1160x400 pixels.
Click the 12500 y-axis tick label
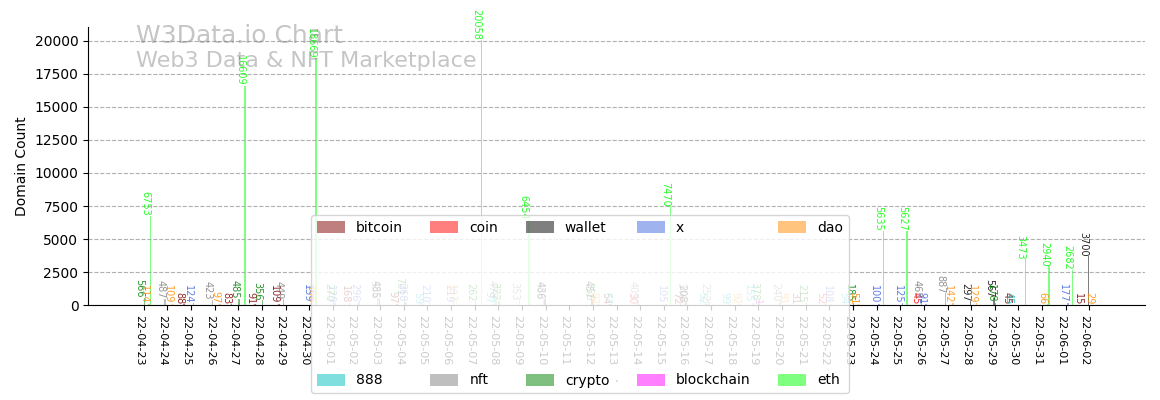coord(56,141)
